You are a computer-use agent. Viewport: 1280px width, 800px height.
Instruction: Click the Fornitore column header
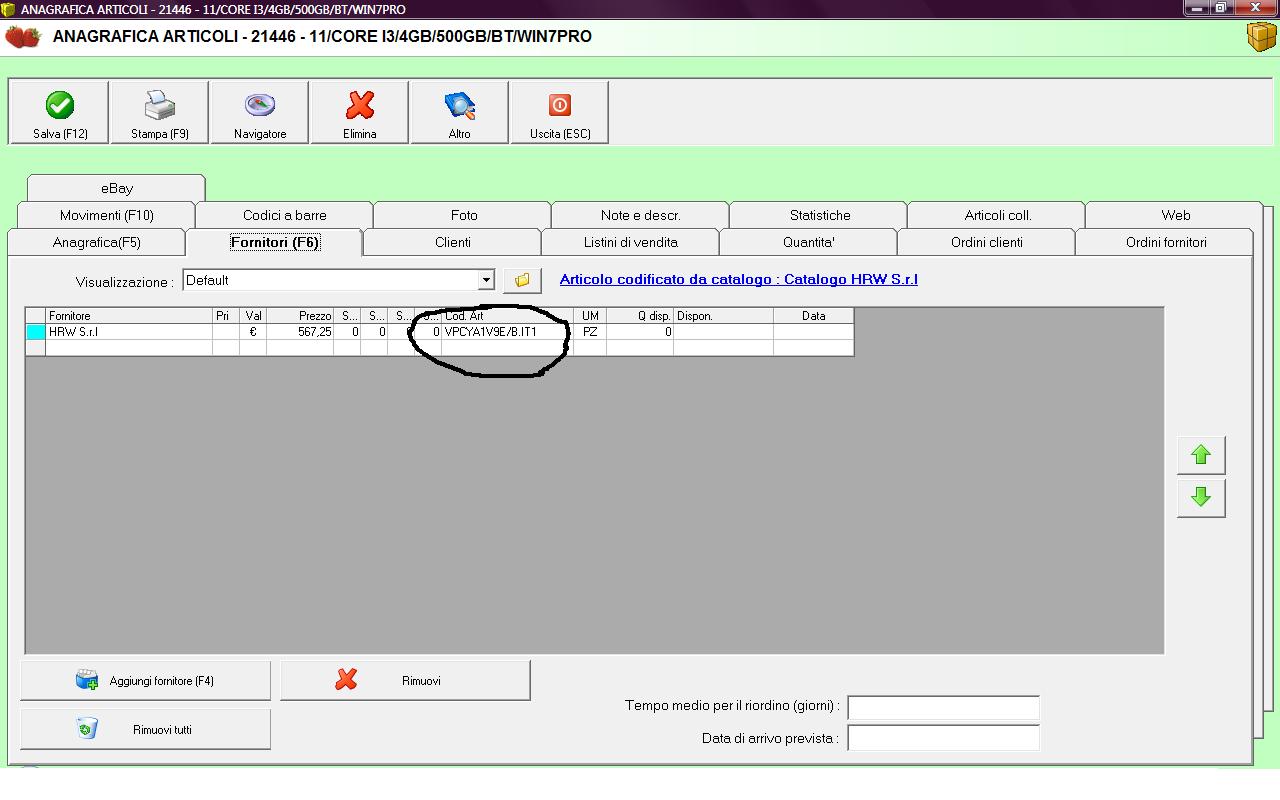click(x=129, y=316)
